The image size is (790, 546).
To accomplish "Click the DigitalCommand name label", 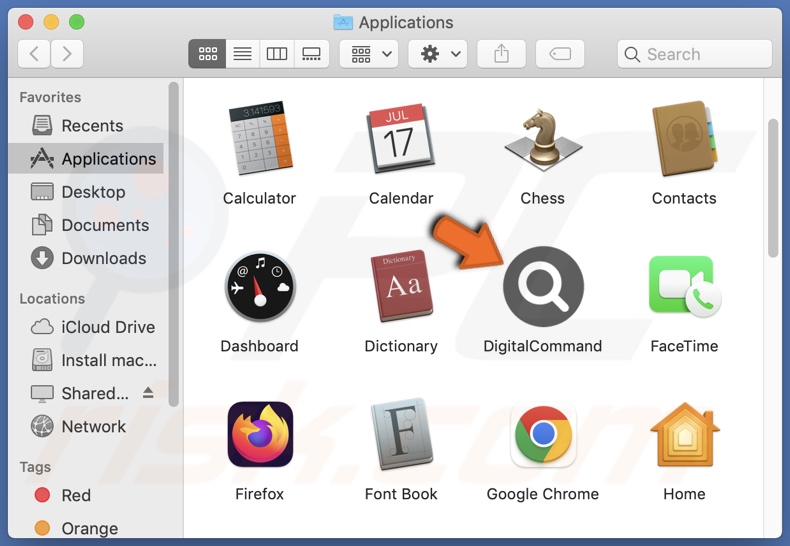I will click(x=543, y=346).
